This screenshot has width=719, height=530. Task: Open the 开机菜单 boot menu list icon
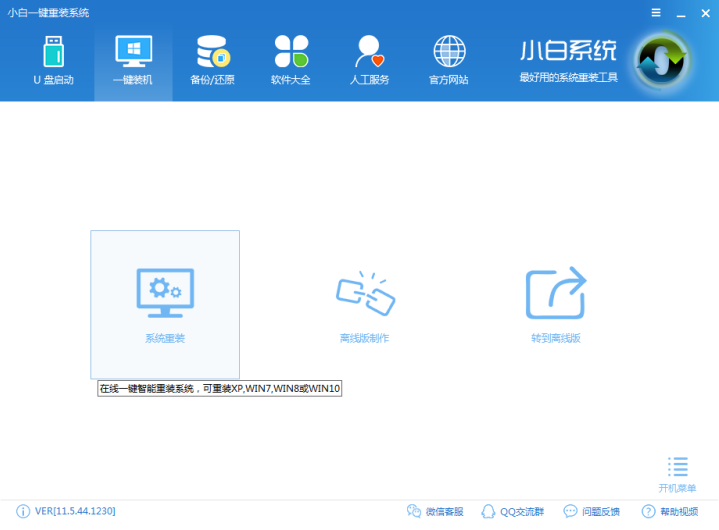[x=678, y=467]
